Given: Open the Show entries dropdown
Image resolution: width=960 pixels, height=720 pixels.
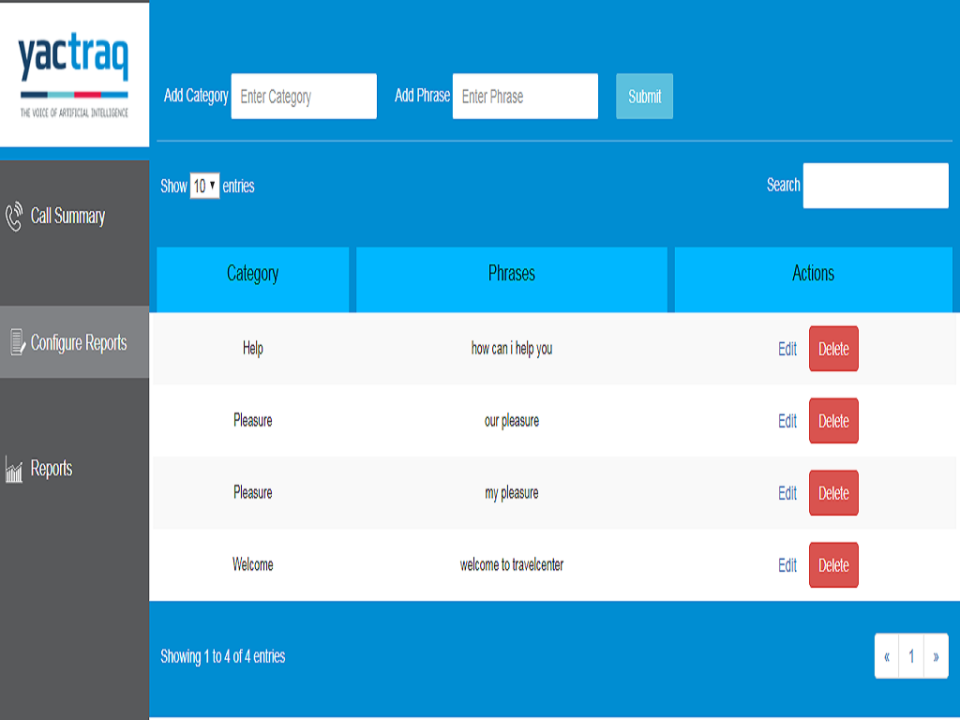Looking at the screenshot, I should click(205, 186).
